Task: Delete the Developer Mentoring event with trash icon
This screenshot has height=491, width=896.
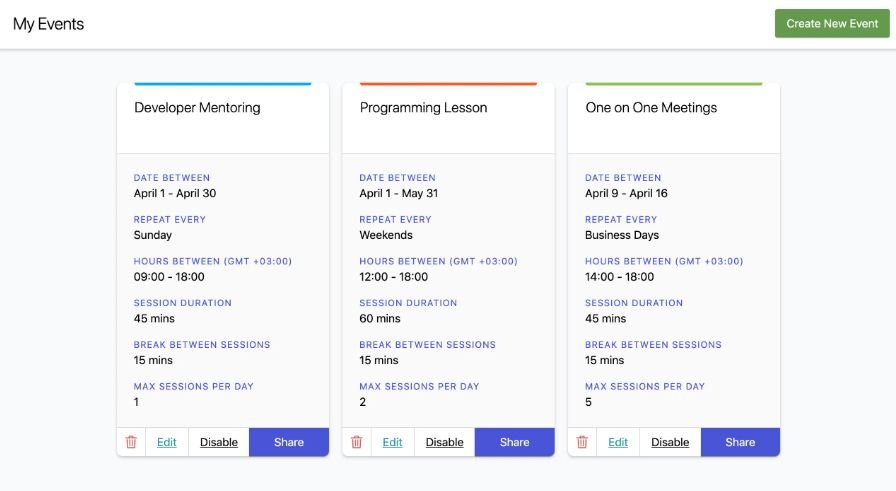Action: pyautogui.click(x=131, y=442)
